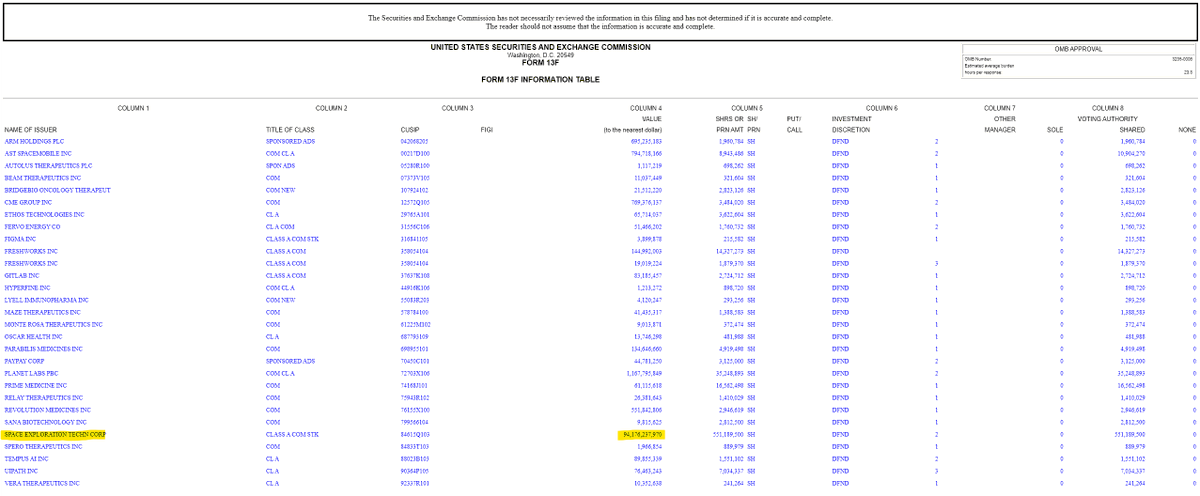This screenshot has height=496, width=1200.
Task: Click value 1,167,795,849 for Planet Labs
Action: (x=642, y=373)
